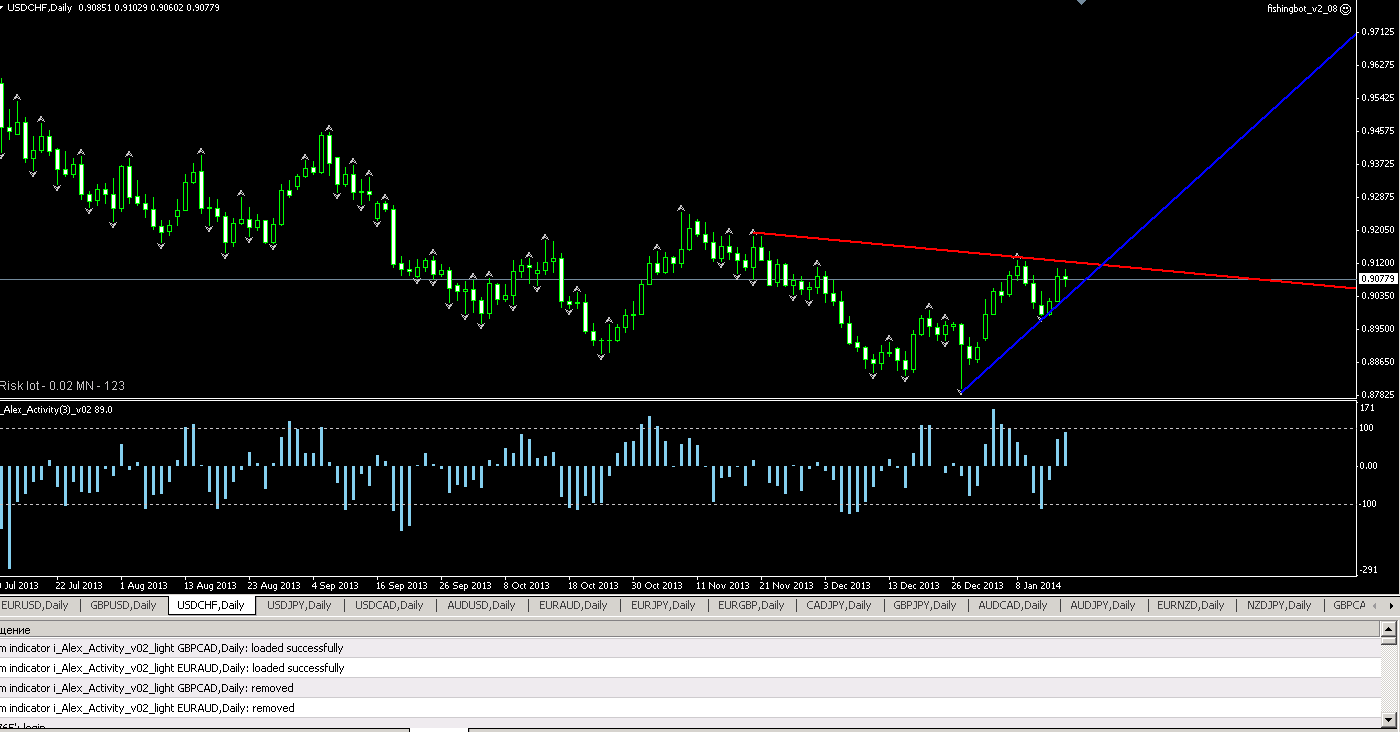Switch to the GBPUSD,Daily chart tab
Screen dimensions: 1400x732
click(x=123, y=605)
